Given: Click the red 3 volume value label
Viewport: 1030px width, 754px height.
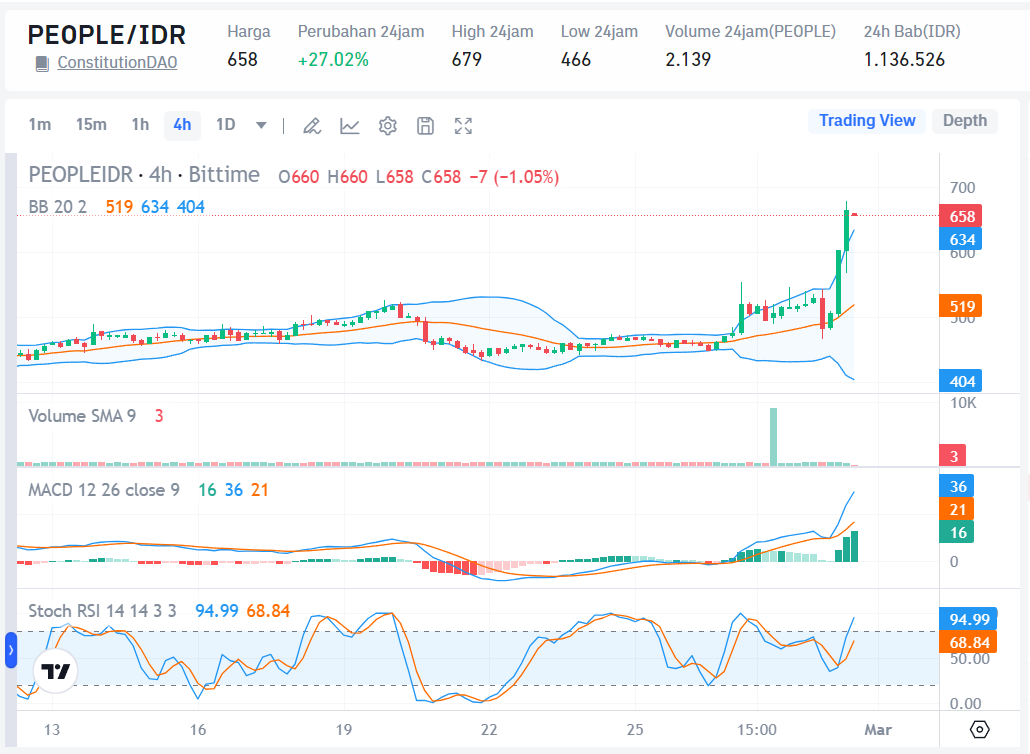Looking at the screenshot, I should click(953, 456).
